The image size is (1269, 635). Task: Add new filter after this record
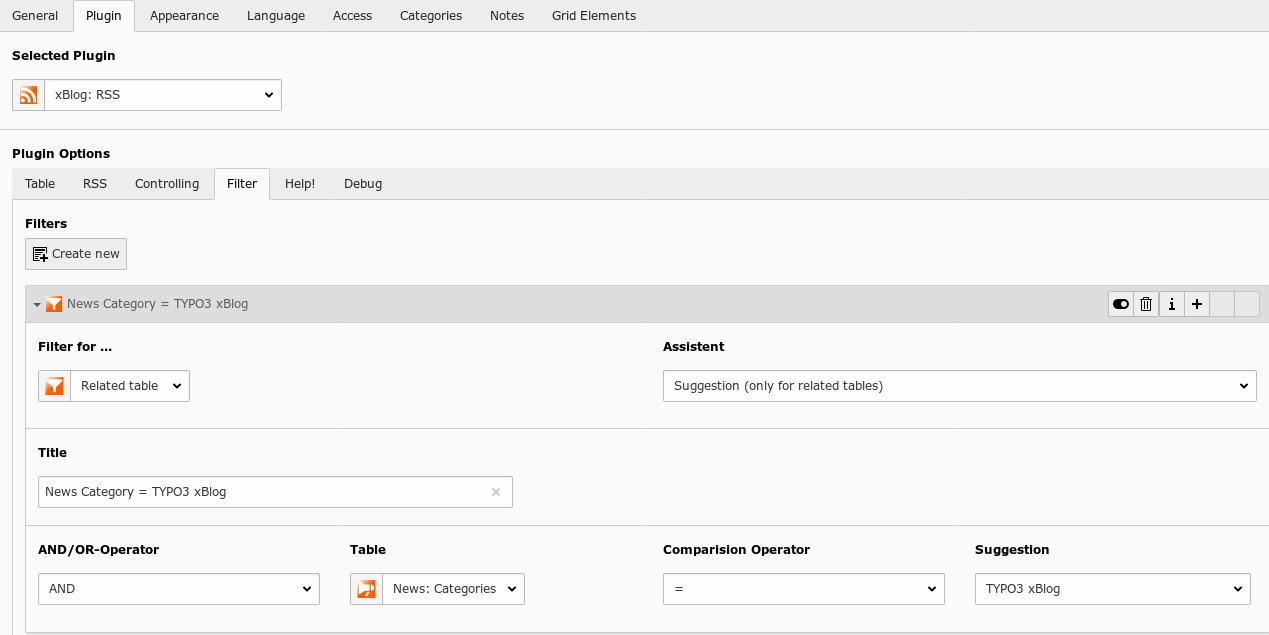pos(1196,304)
